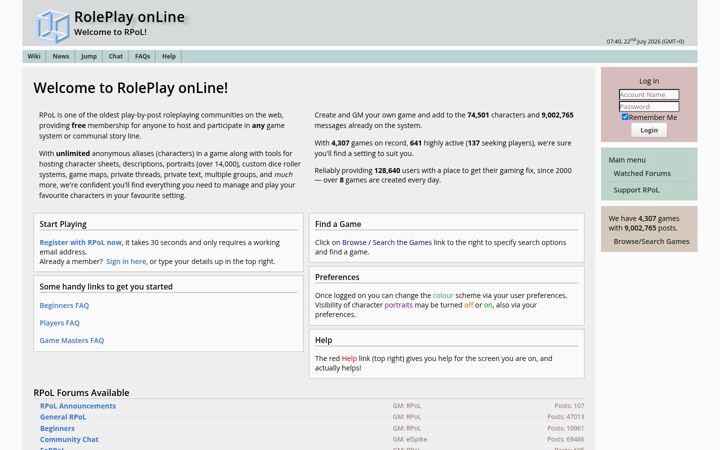The image size is (720, 450).
Task: Follow Browse / Search the Games link
Action: click(x=387, y=242)
